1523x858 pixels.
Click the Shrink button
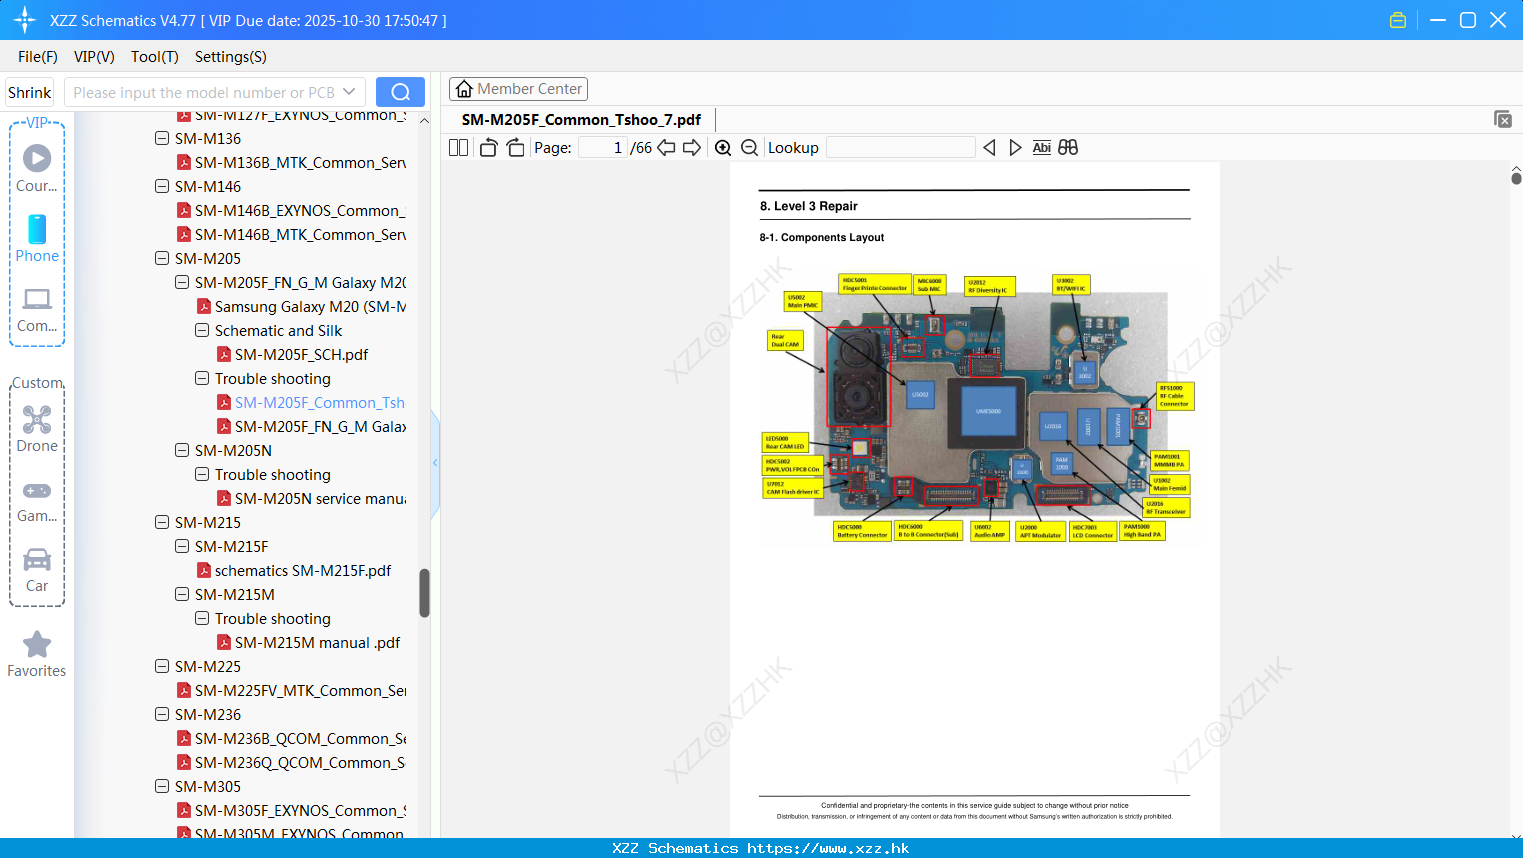(x=29, y=92)
